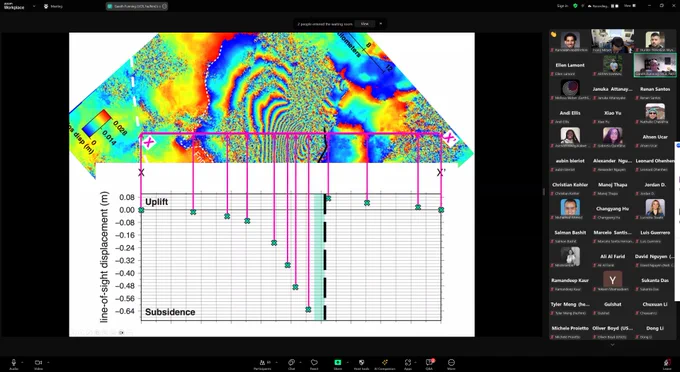Open the Chat panel

pos(291,362)
